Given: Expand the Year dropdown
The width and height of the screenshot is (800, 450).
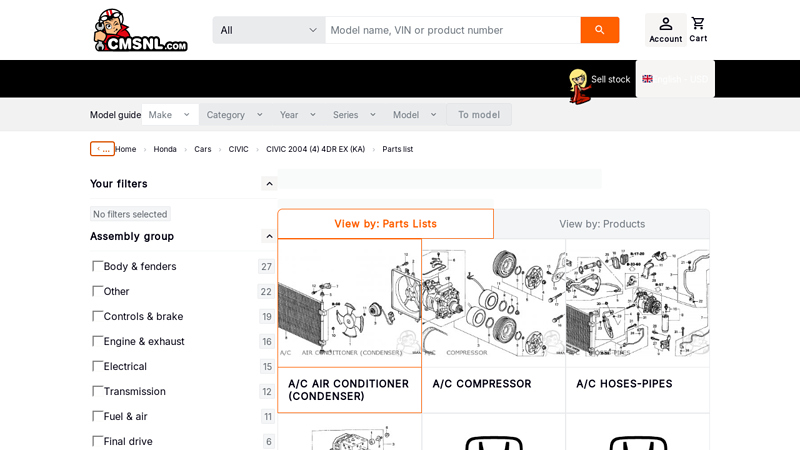Looking at the screenshot, I should [x=298, y=115].
